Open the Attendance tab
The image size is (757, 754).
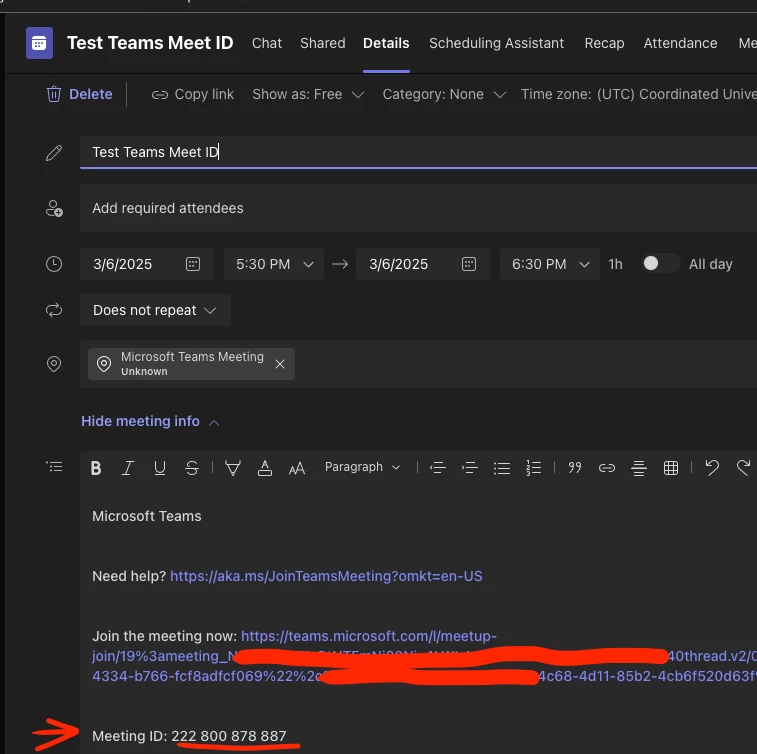coord(680,43)
